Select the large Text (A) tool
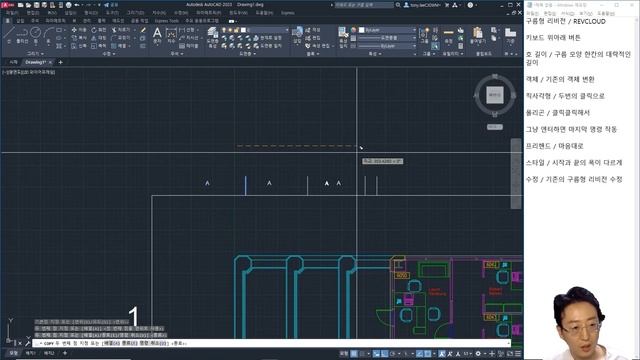The height and width of the screenshot is (360, 640). [x=157, y=34]
